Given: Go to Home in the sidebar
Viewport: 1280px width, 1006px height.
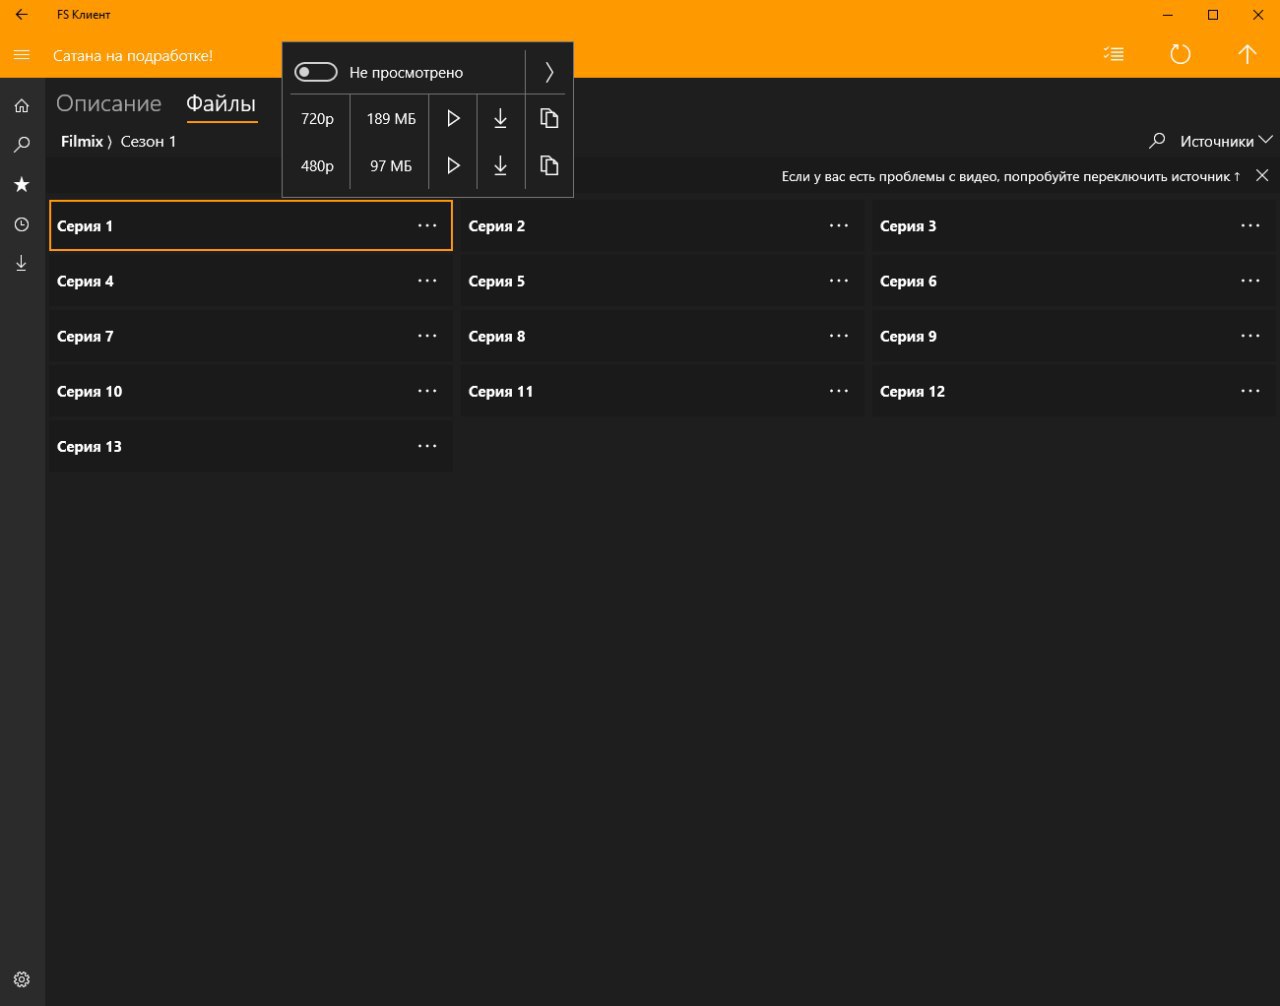Looking at the screenshot, I should pyautogui.click(x=22, y=106).
